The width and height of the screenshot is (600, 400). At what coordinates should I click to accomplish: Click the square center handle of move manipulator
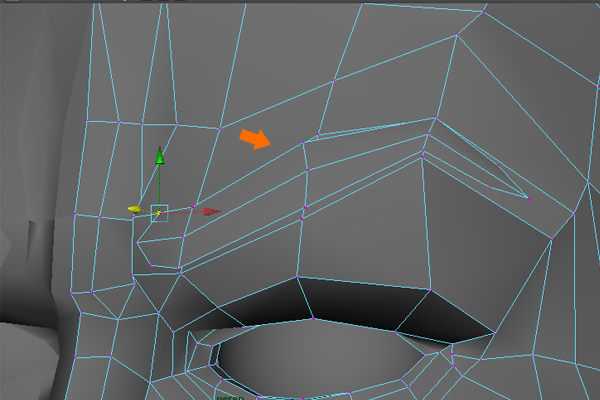pyautogui.click(x=159, y=213)
